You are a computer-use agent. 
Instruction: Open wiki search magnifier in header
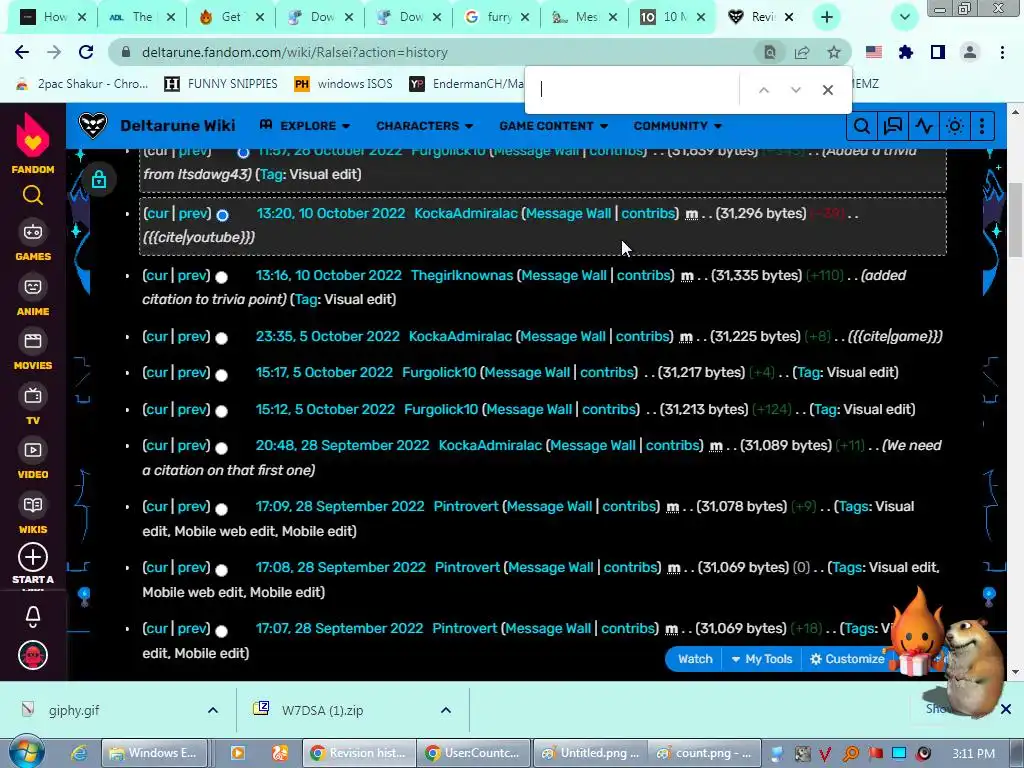[x=861, y=125]
